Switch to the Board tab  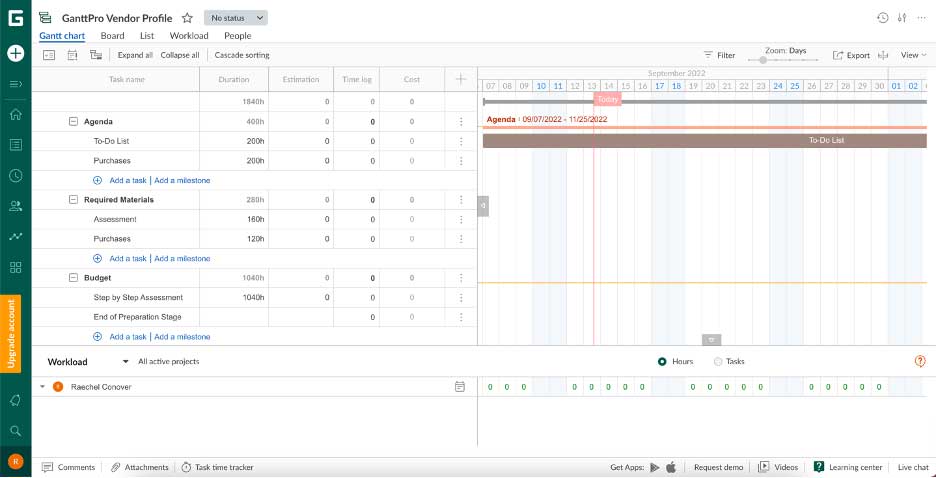click(x=112, y=36)
